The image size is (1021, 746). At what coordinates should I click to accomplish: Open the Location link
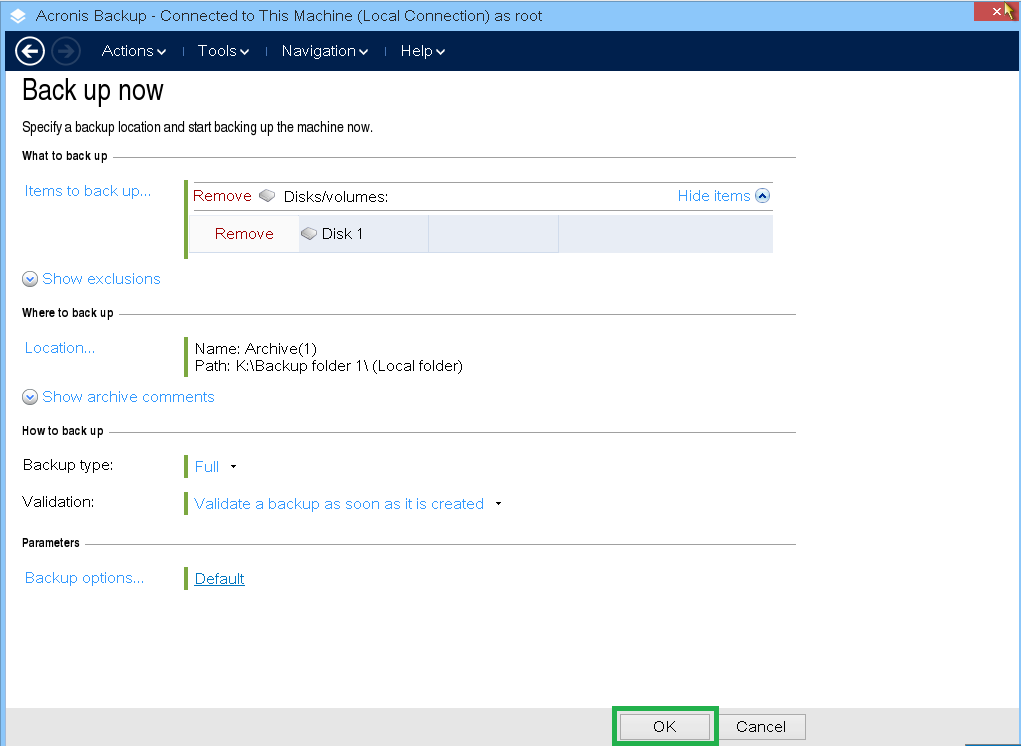60,348
